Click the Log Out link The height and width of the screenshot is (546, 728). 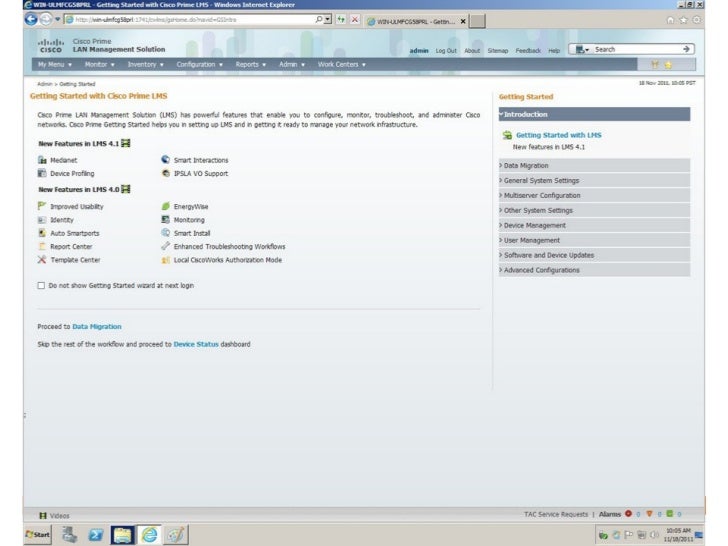pyautogui.click(x=446, y=51)
